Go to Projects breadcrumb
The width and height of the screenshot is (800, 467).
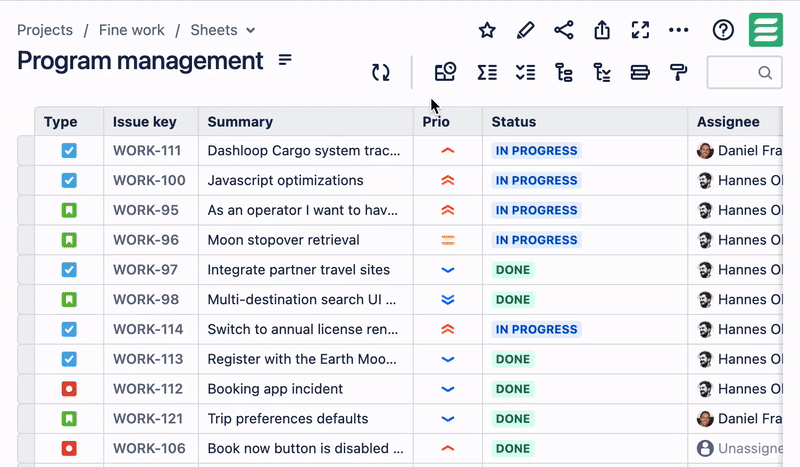coord(45,30)
